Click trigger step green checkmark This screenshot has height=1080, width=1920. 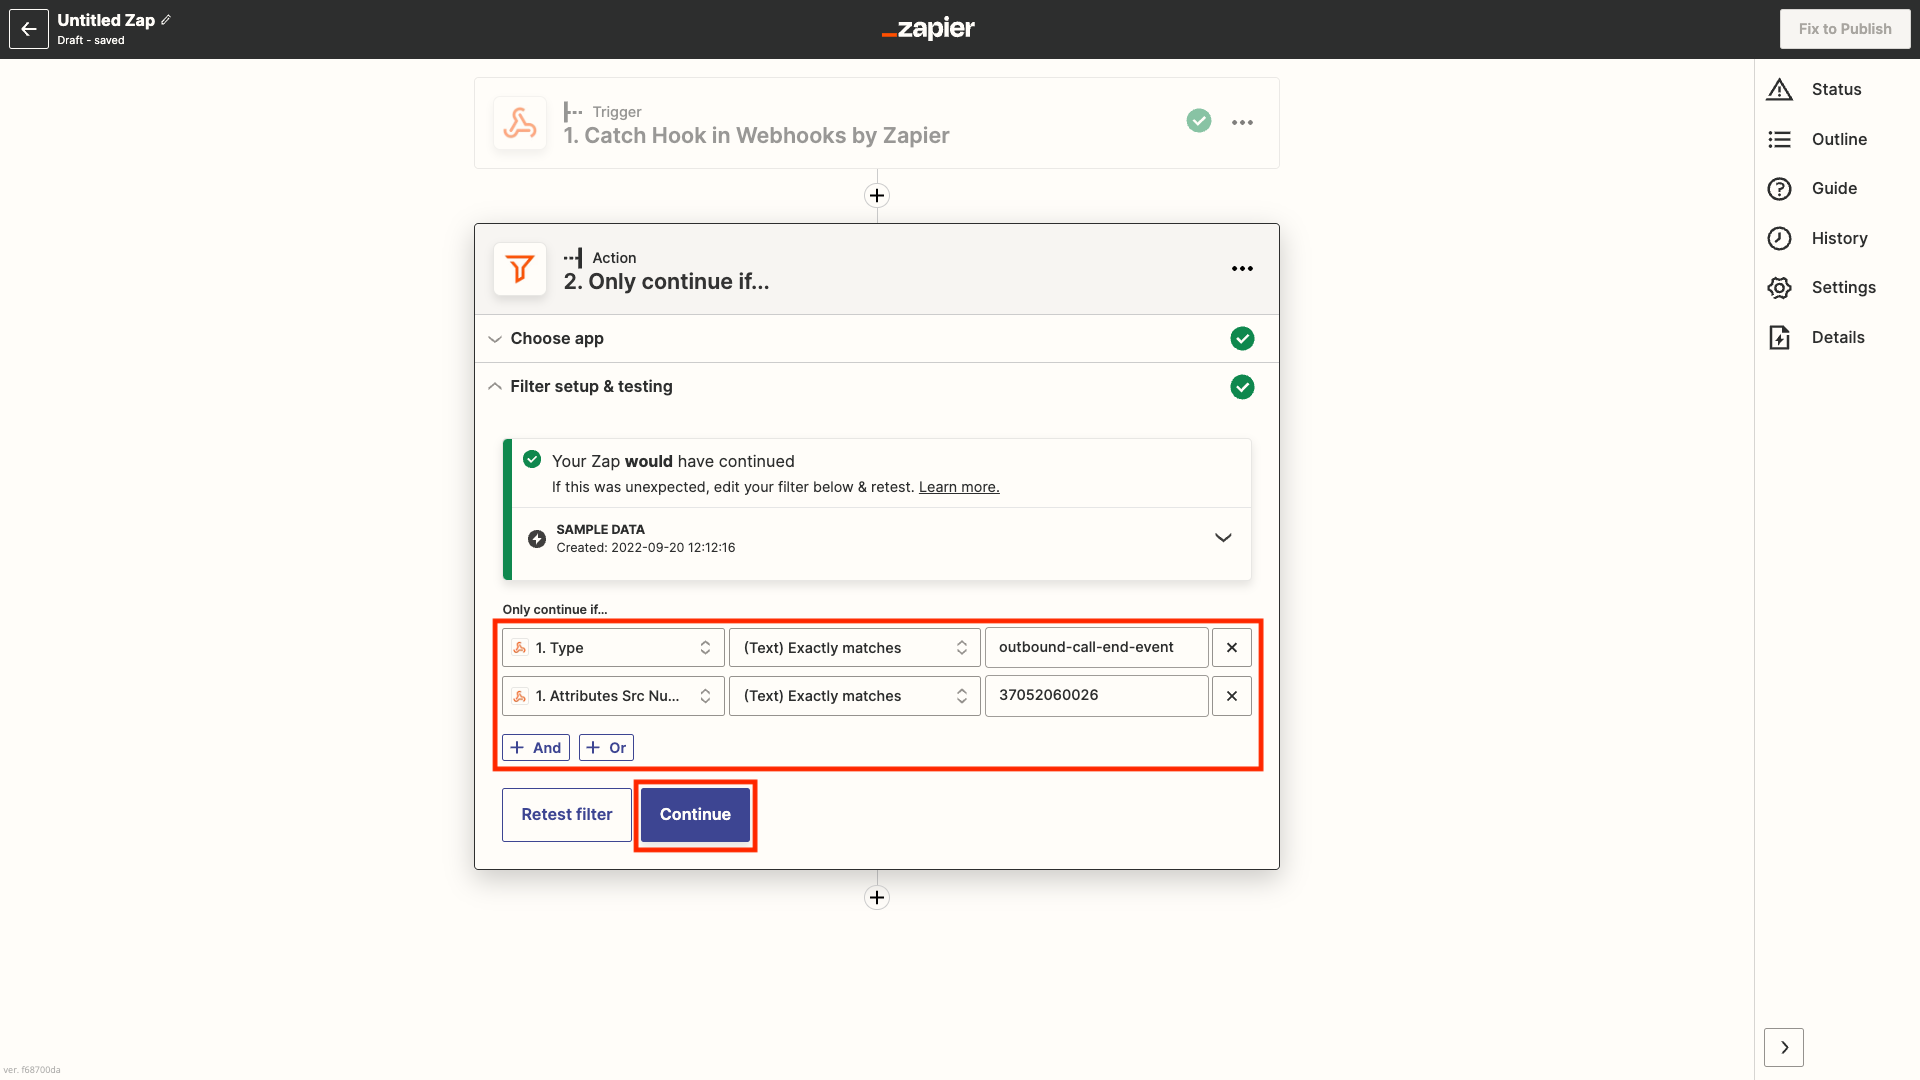1199,121
